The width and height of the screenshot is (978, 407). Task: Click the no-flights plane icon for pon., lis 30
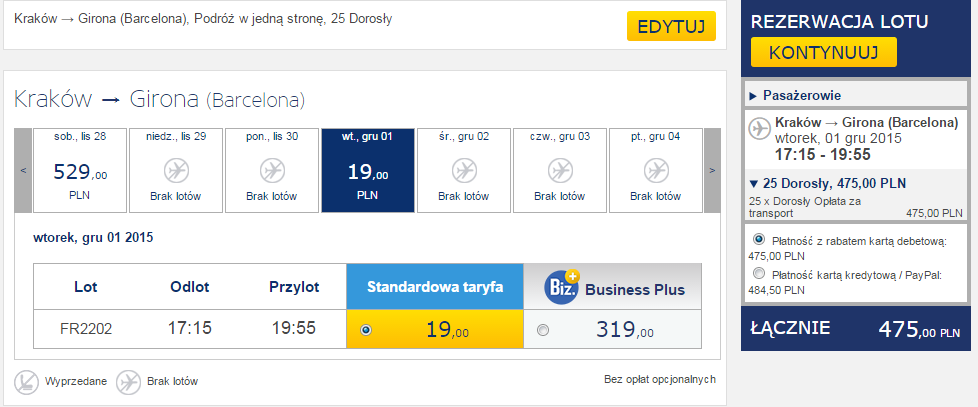(272, 170)
